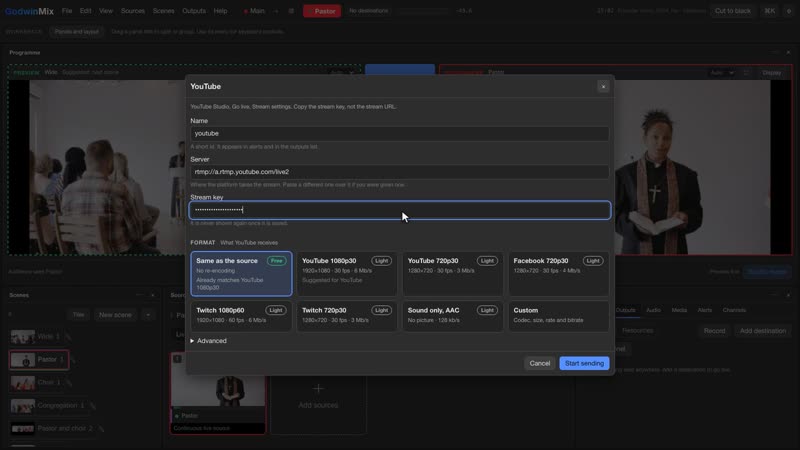Close the Scenes panel with its X
The height and width of the screenshot is (450, 800).
(x=153, y=295)
